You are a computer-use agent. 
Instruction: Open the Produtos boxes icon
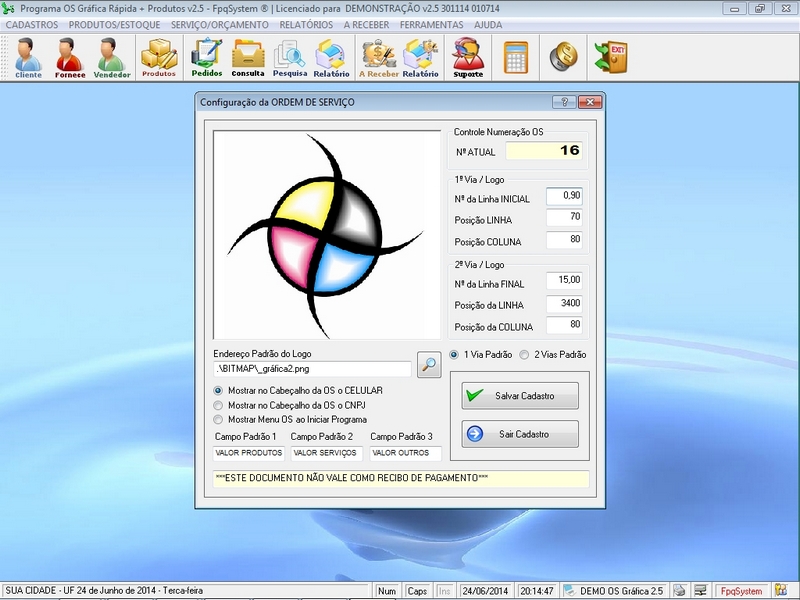tap(158, 57)
